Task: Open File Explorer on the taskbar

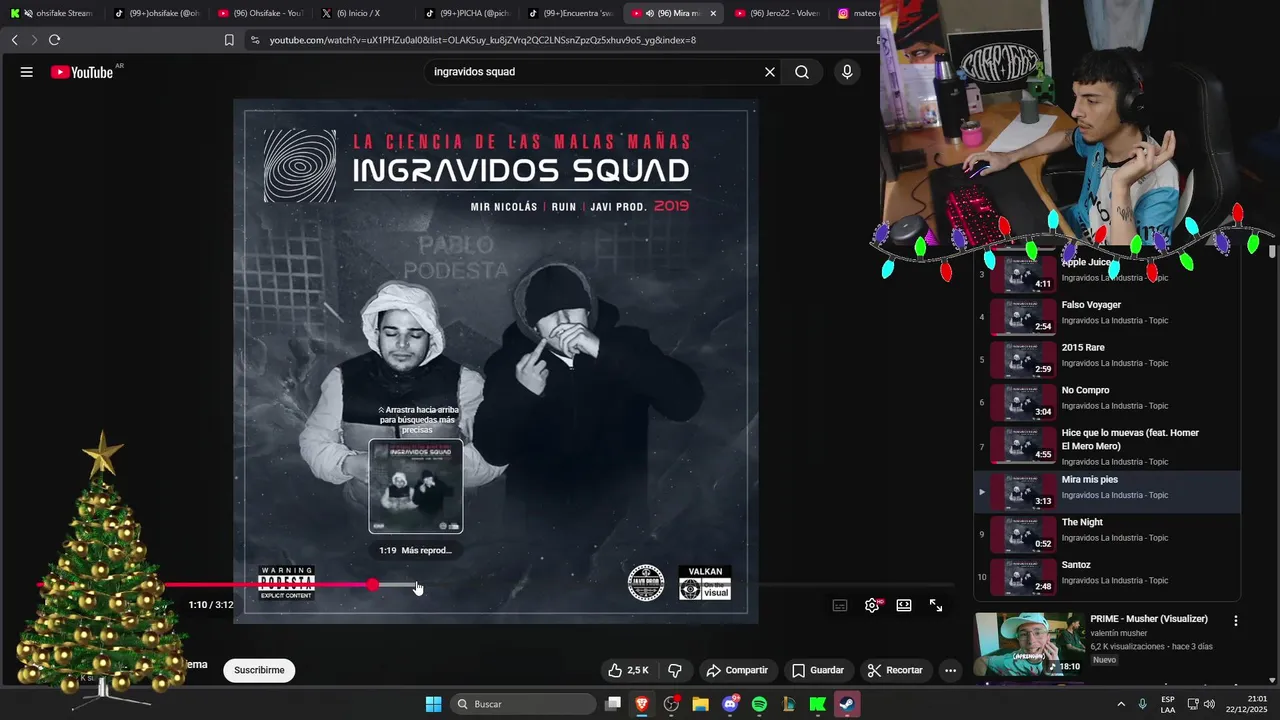Action: [x=700, y=704]
